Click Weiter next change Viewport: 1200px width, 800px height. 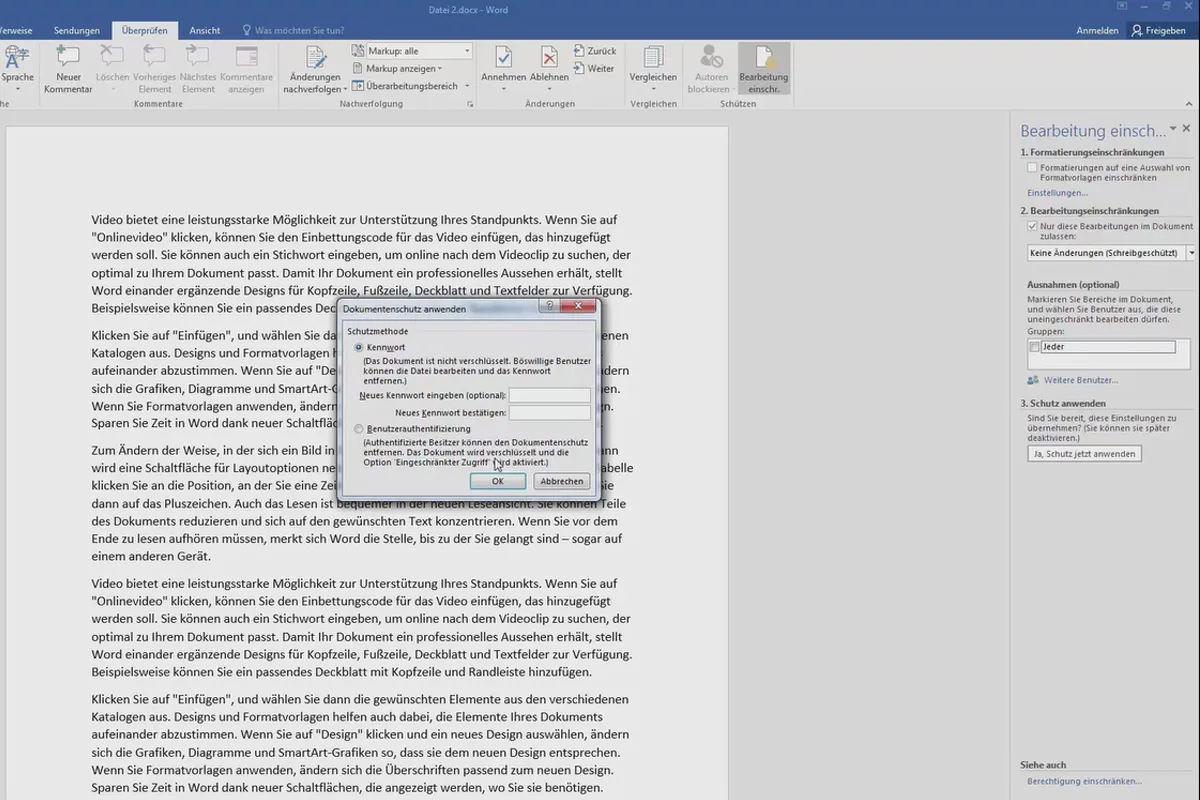point(595,69)
